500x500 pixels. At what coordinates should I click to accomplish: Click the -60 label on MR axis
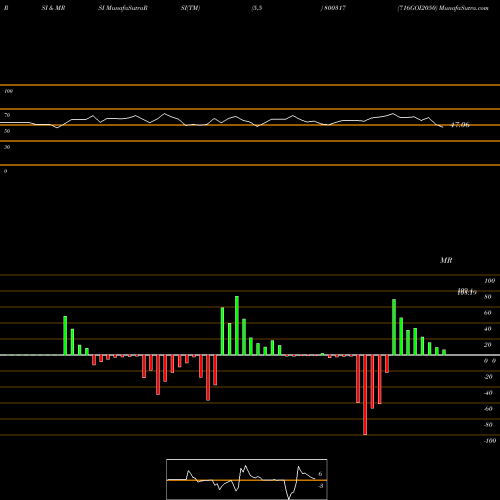pyautogui.click(x=488, y=409)
